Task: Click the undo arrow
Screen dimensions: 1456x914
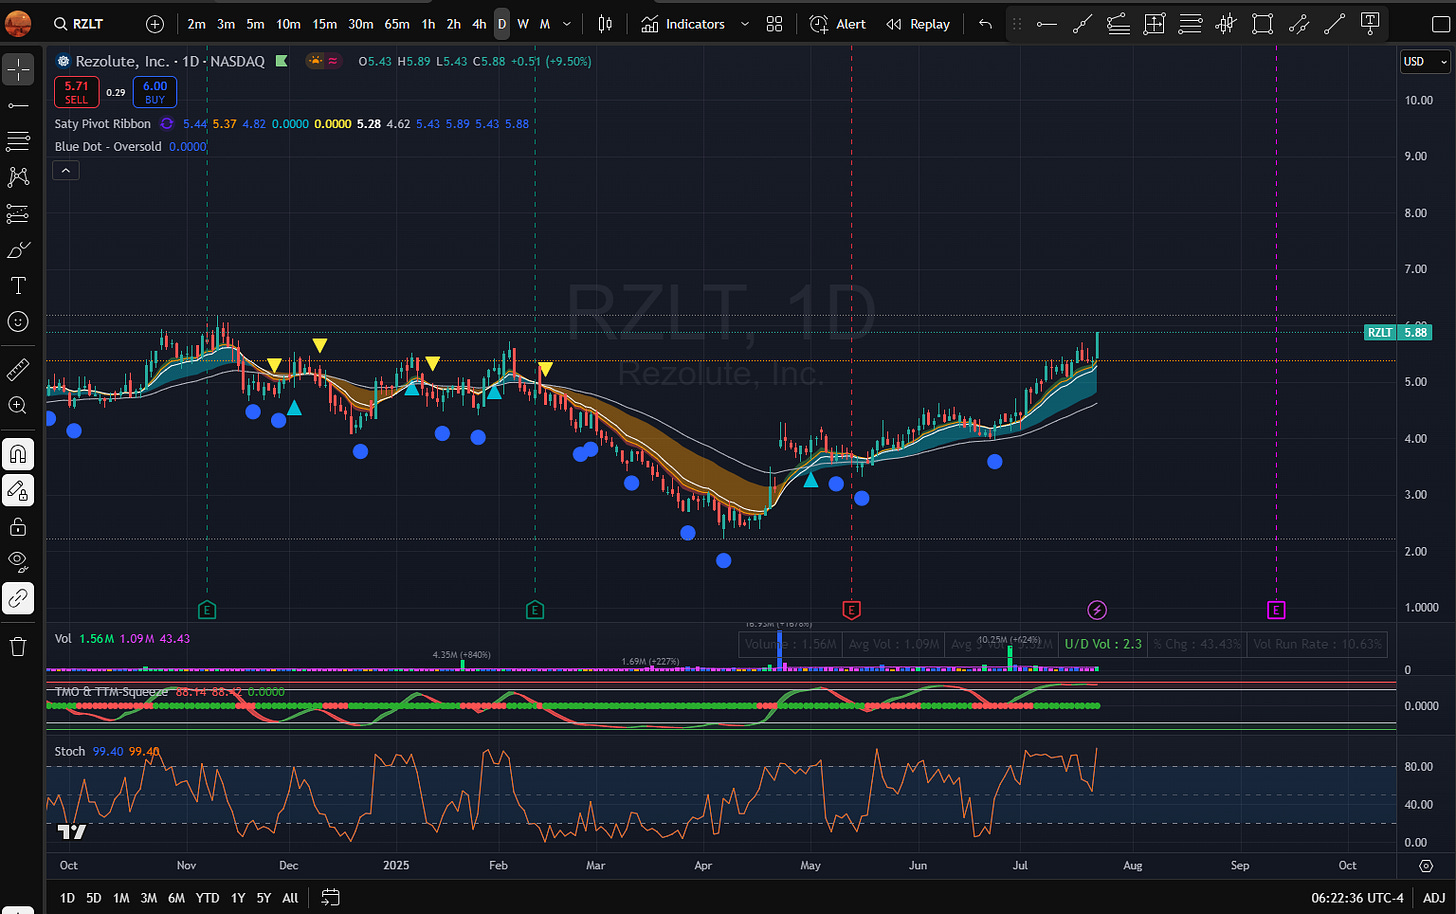Action: tap(985, 24)
